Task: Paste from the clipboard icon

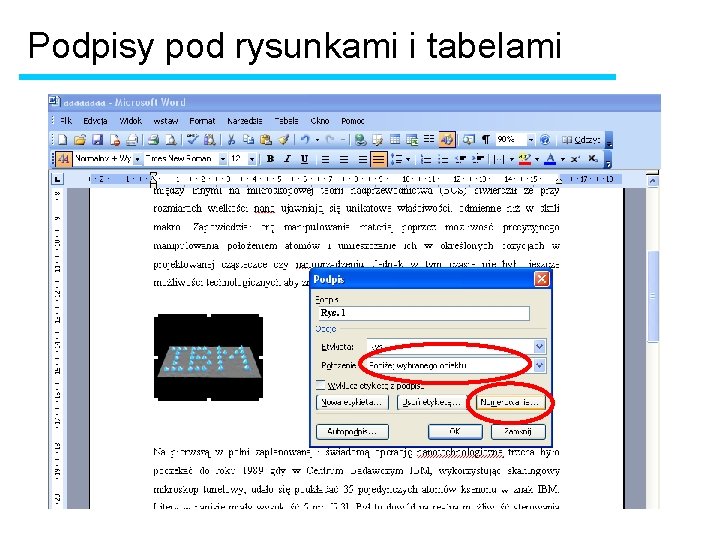Action: tap(266, 140)
